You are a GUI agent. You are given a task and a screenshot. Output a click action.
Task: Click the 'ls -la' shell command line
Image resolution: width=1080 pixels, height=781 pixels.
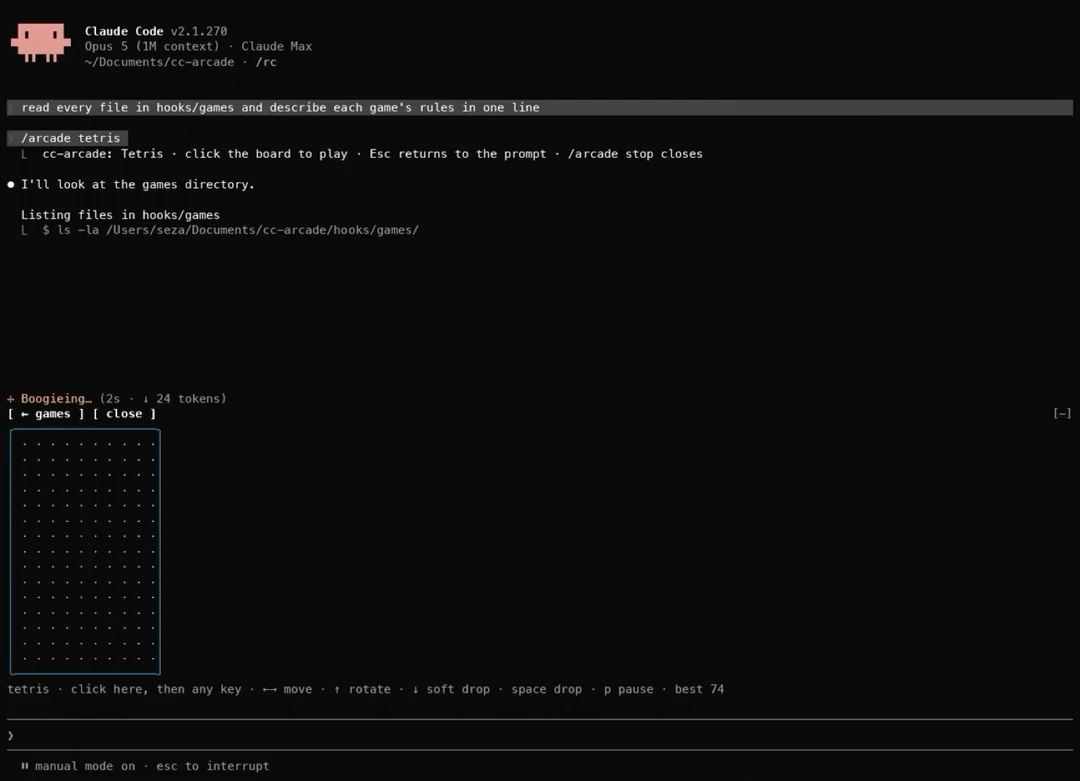coord(230,230)
